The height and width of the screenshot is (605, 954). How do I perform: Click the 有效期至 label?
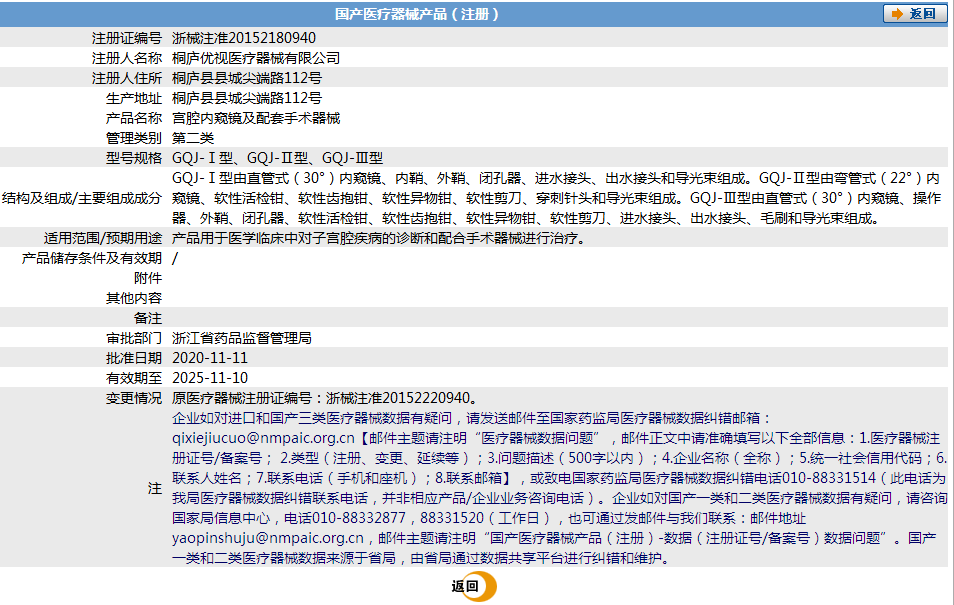click(x=134, y=378)
